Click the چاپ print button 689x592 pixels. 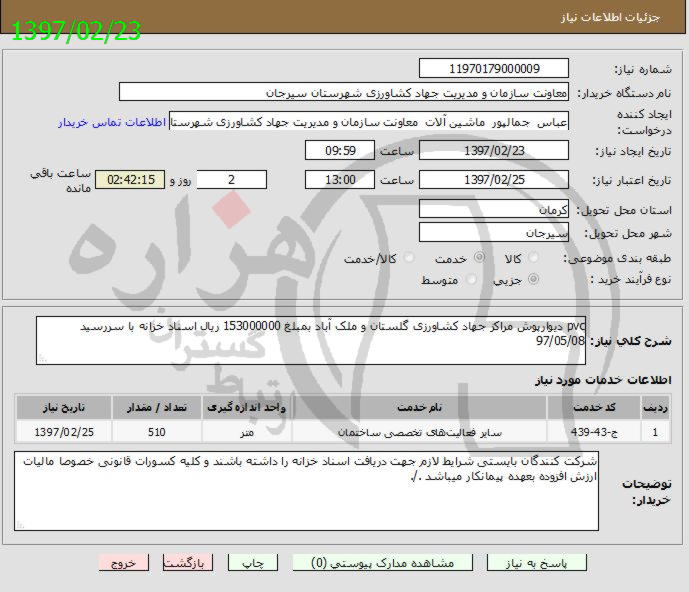[x=253, y=563]
